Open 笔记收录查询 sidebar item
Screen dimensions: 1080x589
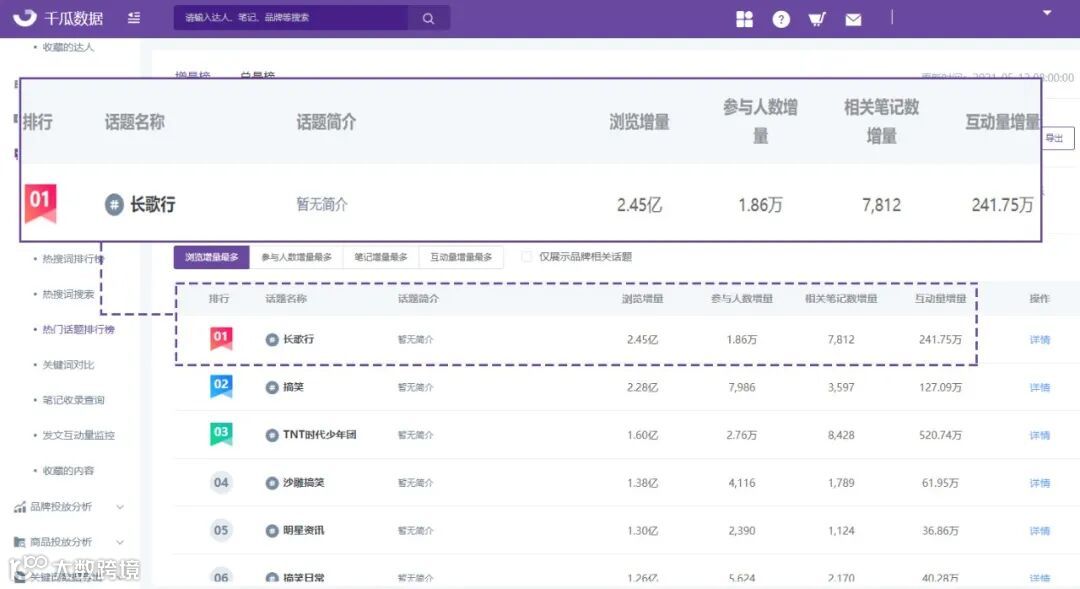73,400
